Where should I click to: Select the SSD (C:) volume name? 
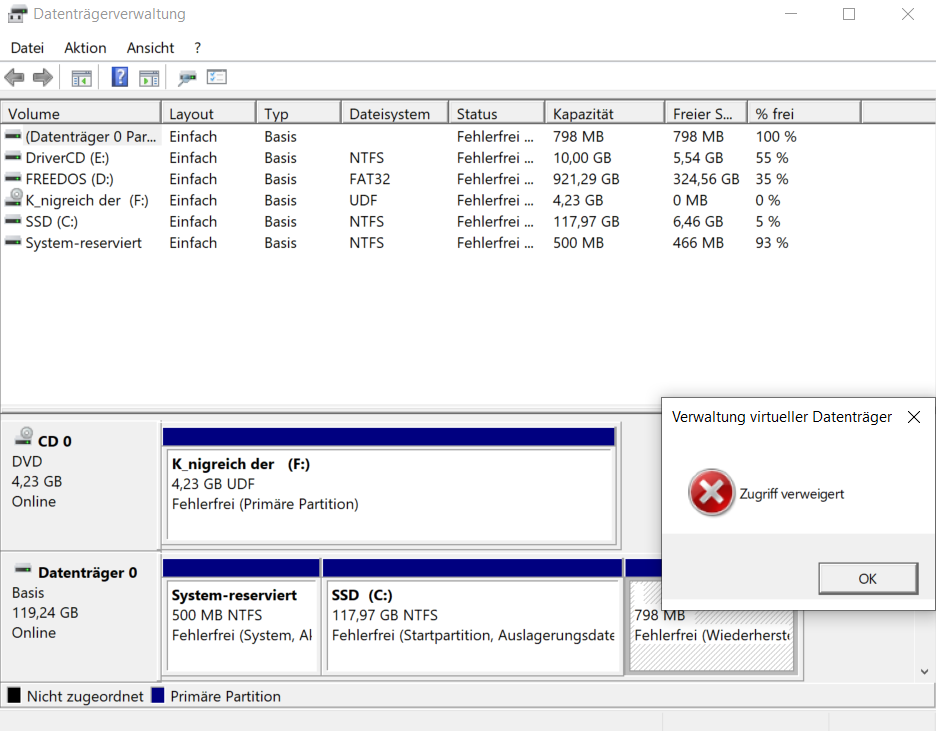[x=51, y=221]
